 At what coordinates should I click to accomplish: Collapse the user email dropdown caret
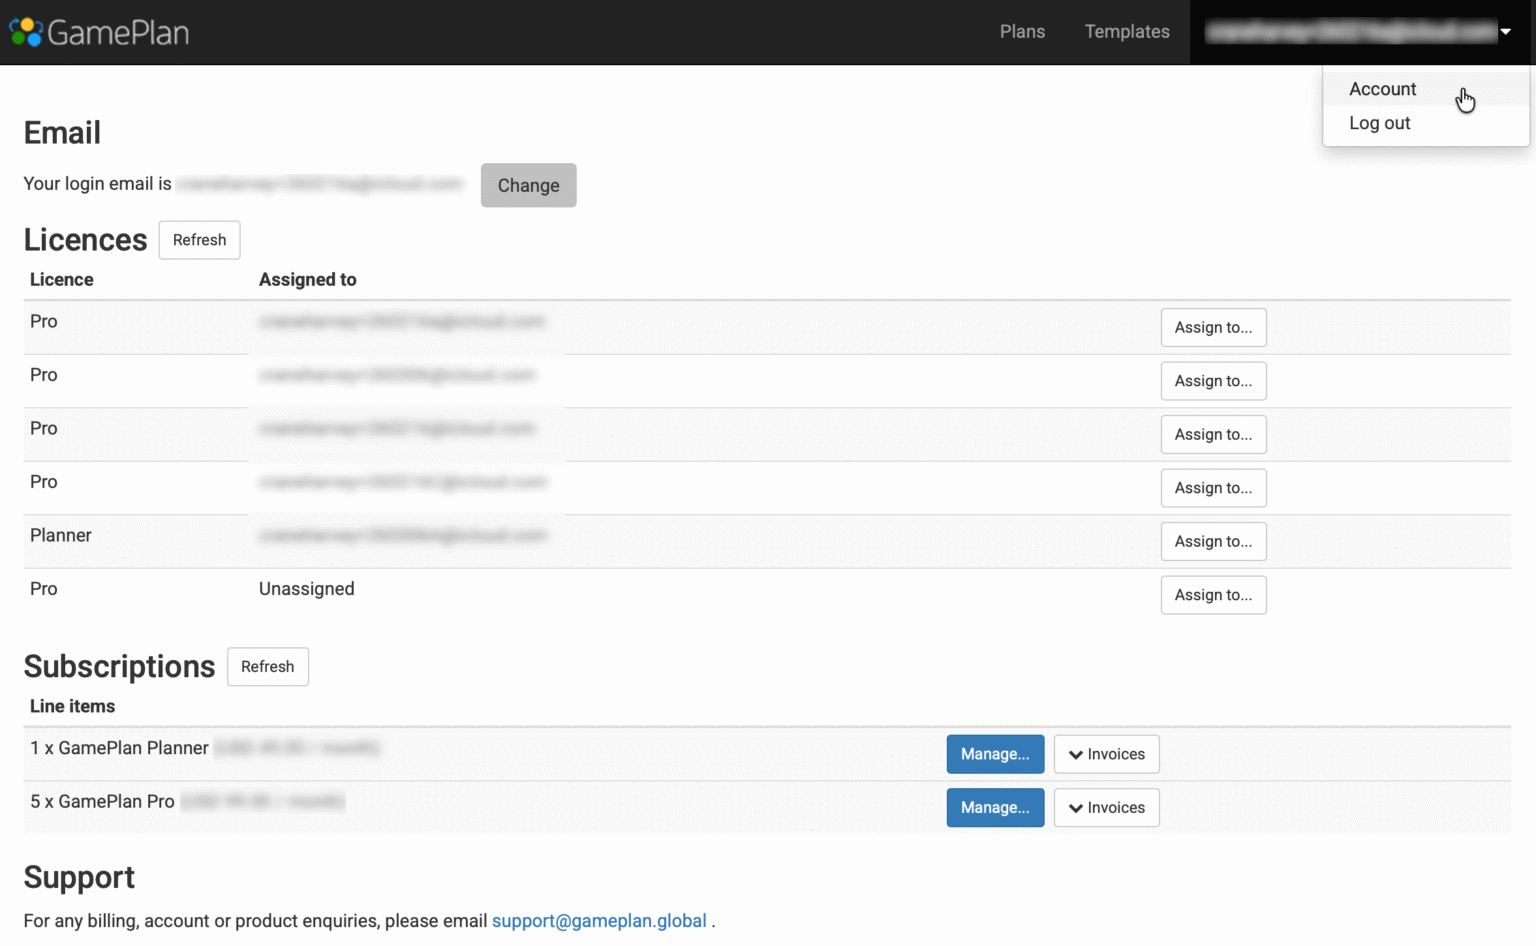(x=1505, y=32)
